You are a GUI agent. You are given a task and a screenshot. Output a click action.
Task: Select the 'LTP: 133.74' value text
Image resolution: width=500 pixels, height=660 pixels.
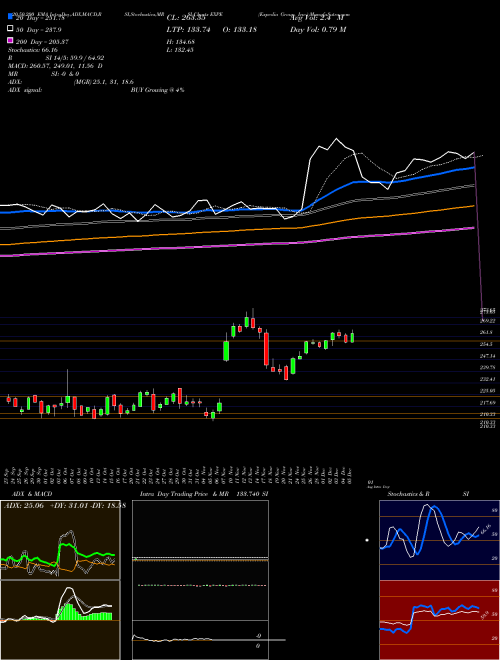187,29
